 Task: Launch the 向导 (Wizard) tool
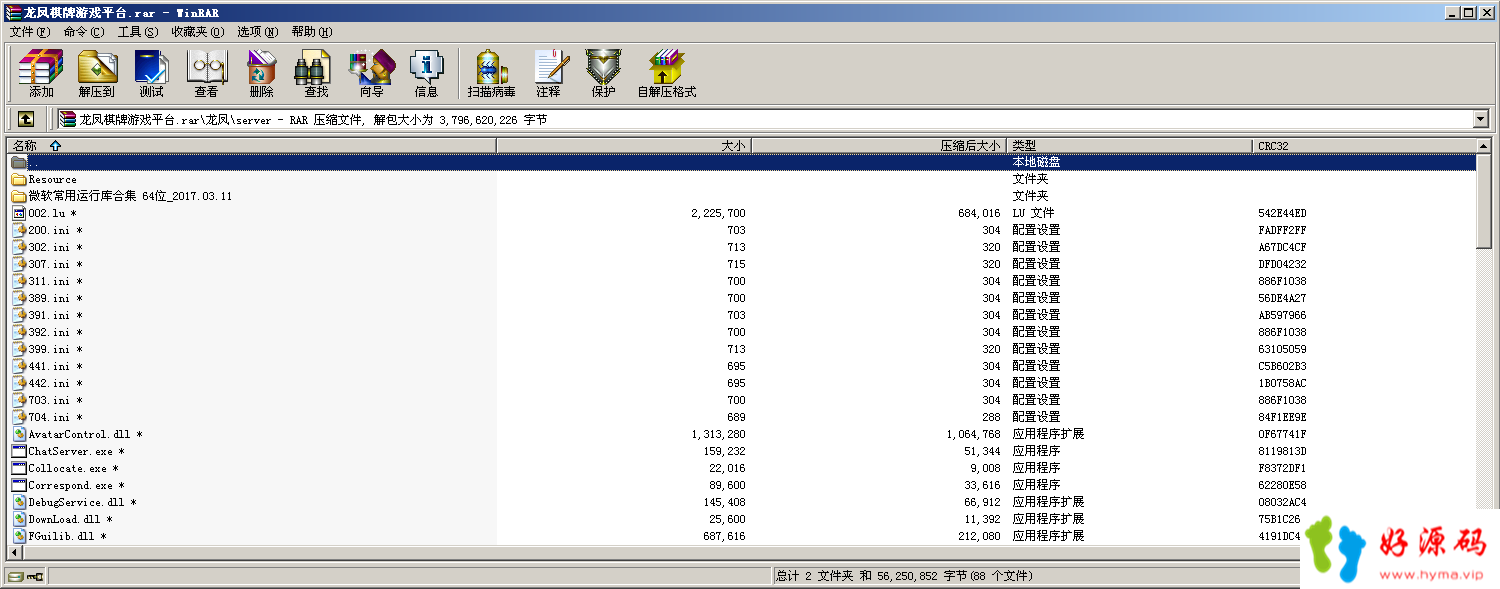point(371,74)
